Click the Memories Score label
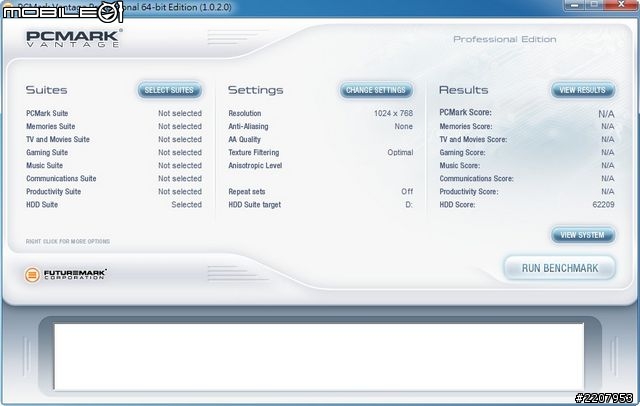Screen dimensions: 640x406 [x=466, y=126]
